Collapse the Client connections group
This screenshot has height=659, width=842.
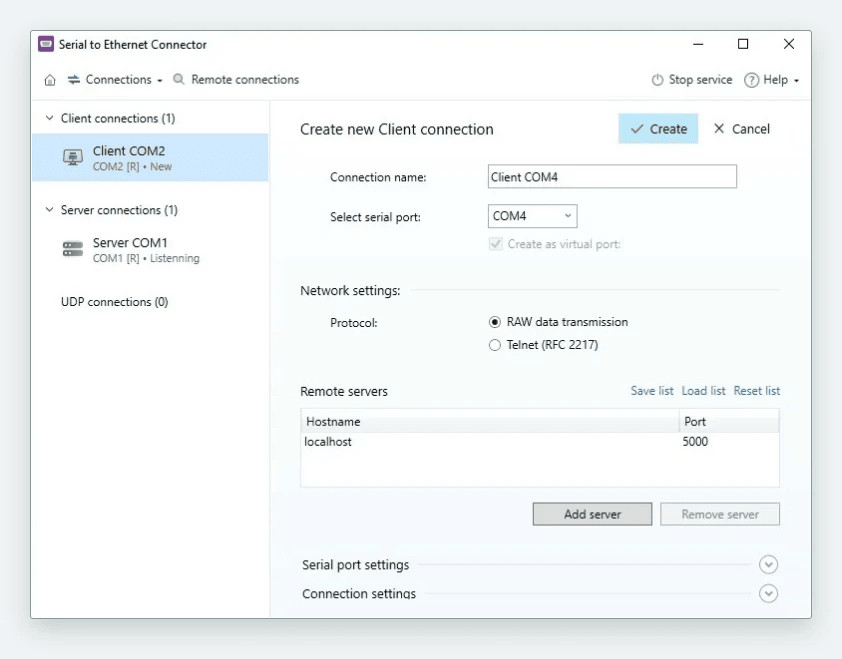click(49, 118)
